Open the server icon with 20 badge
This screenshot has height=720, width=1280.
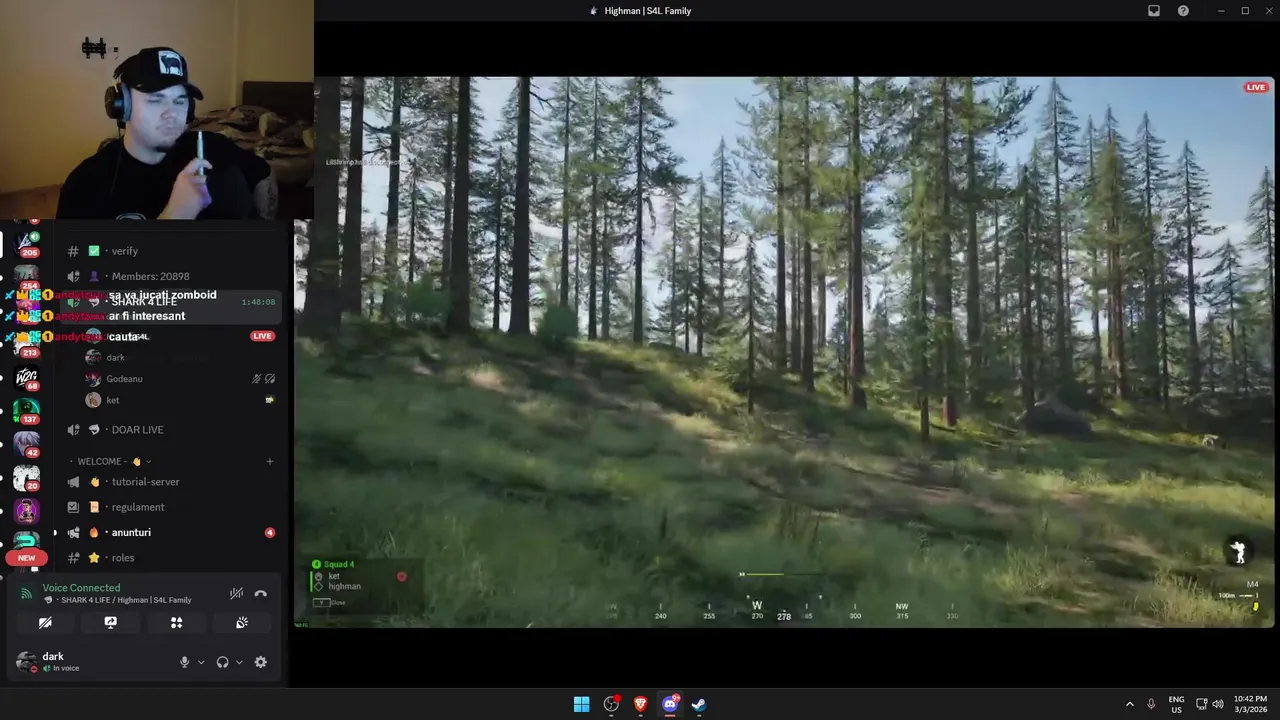coord(27,477)
